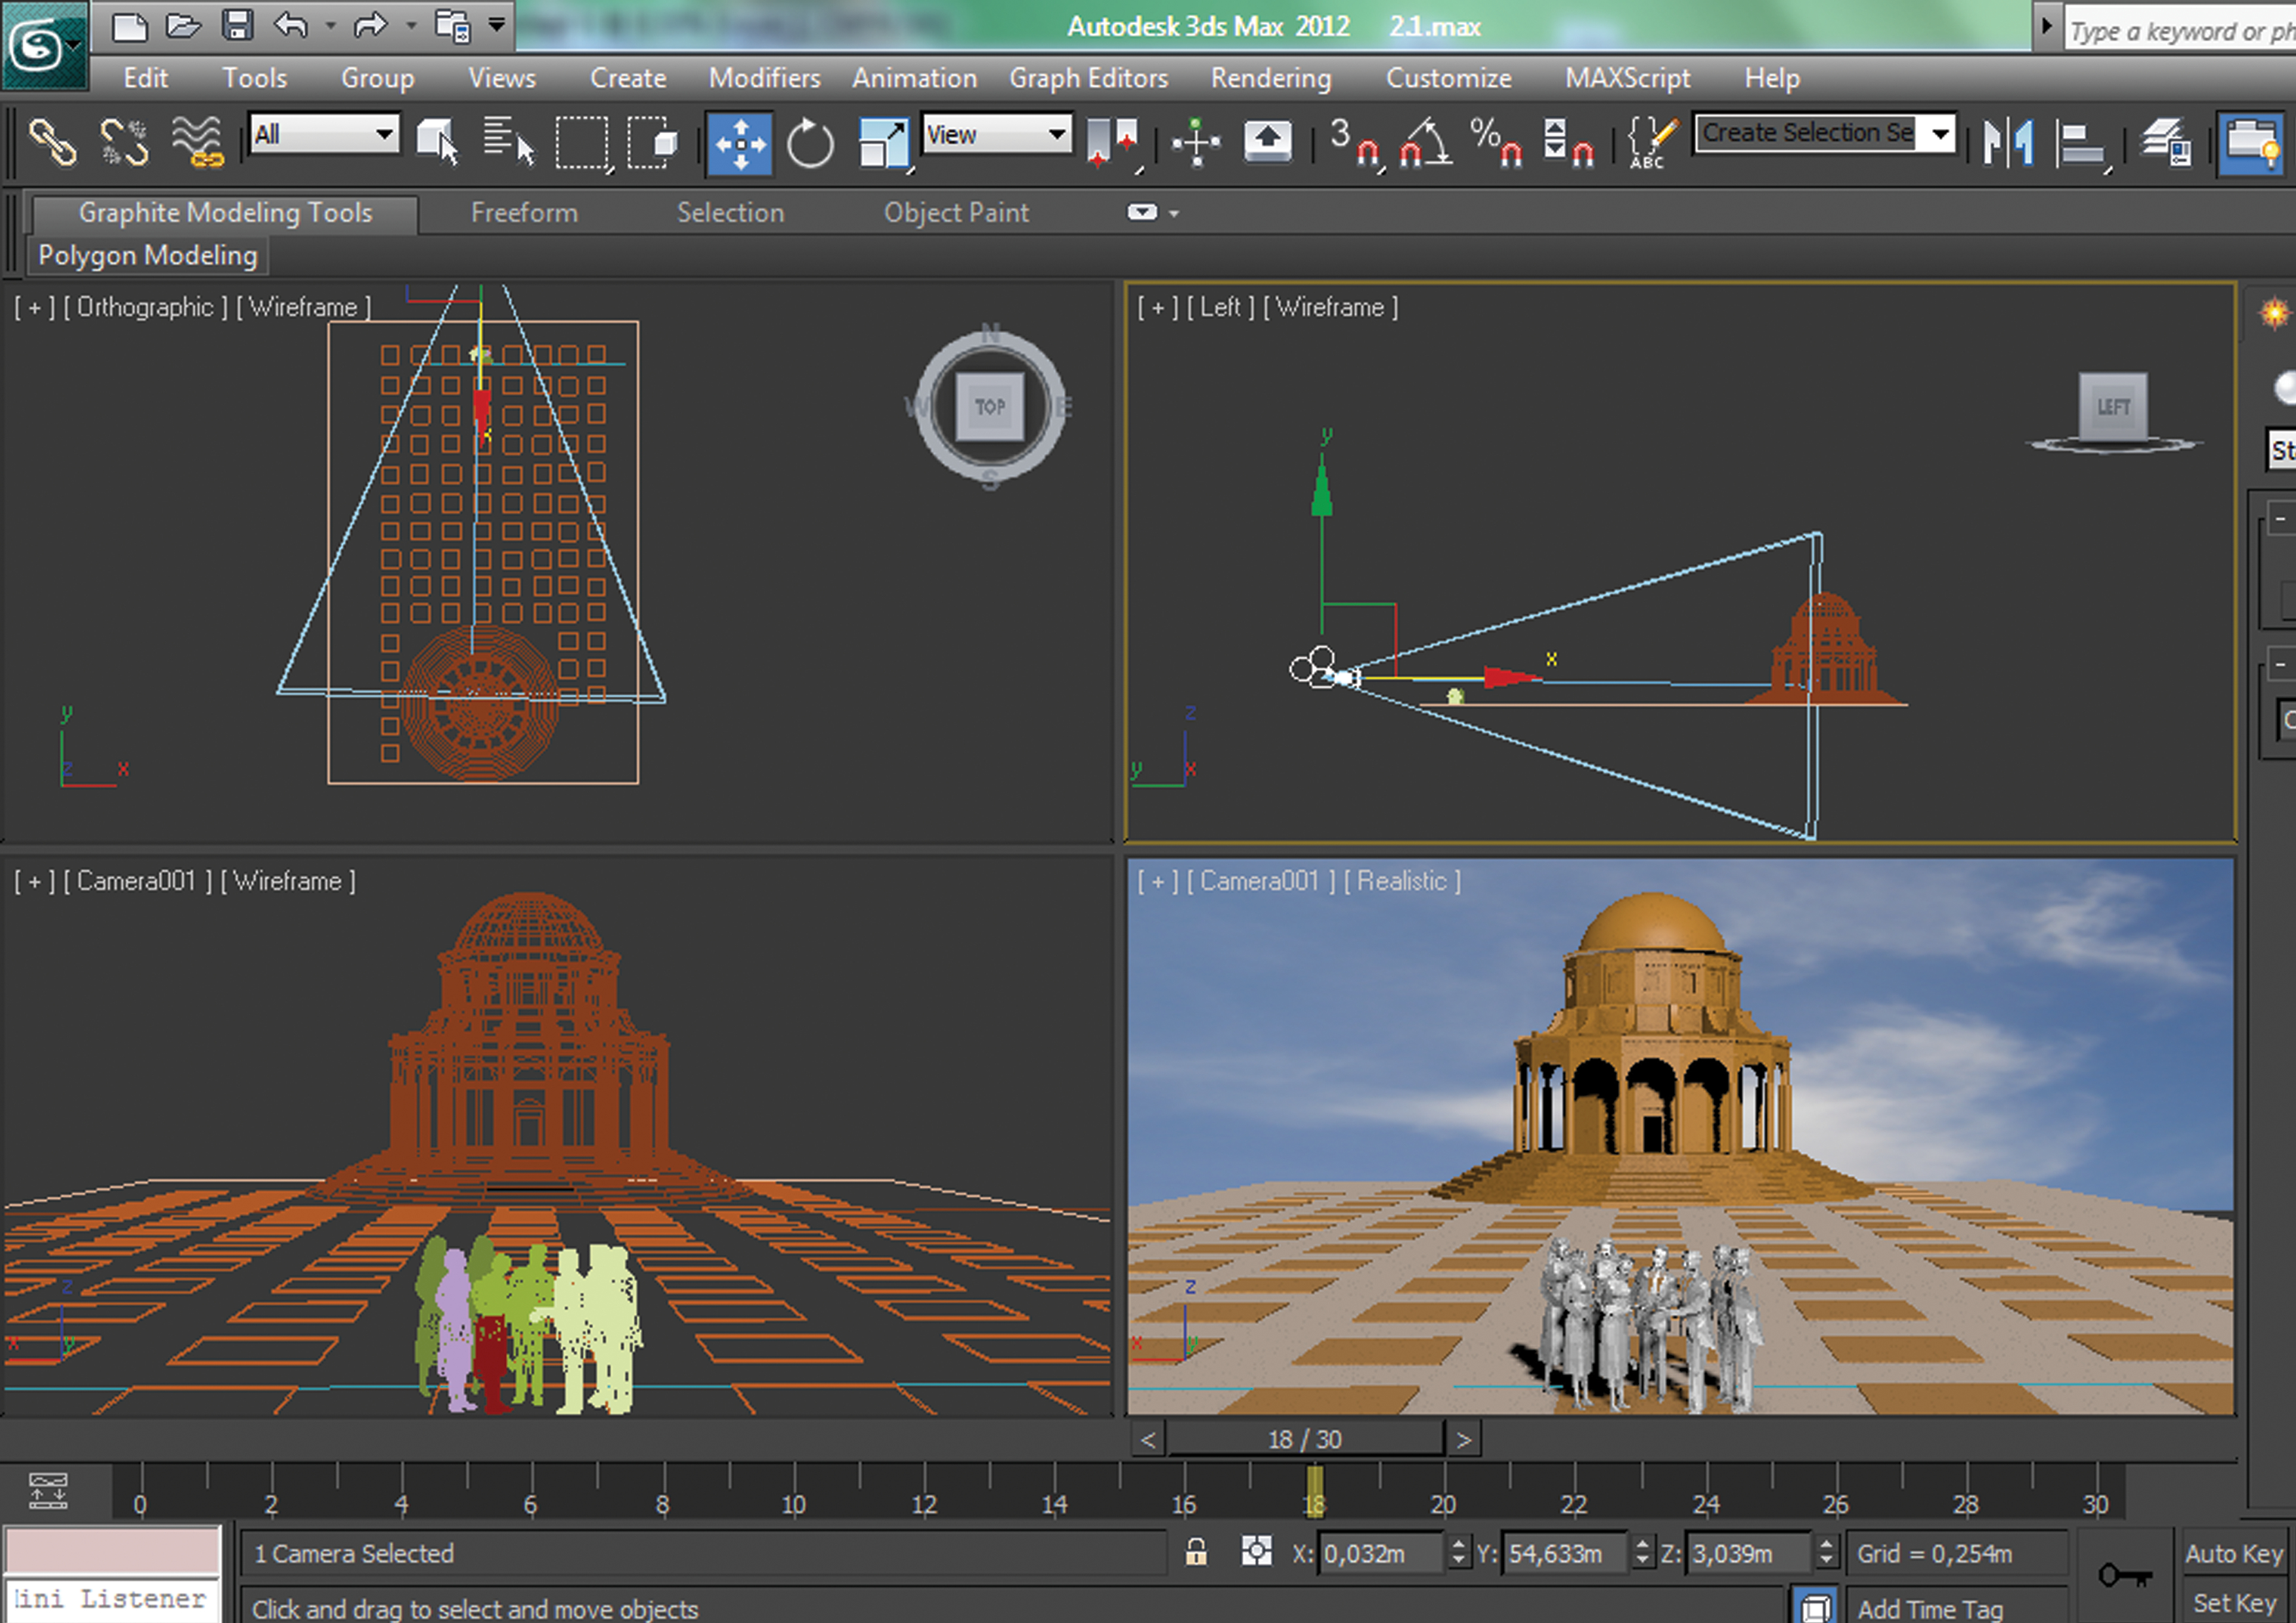Click time slider 18 / 30

click(x=1305, y=1440)
